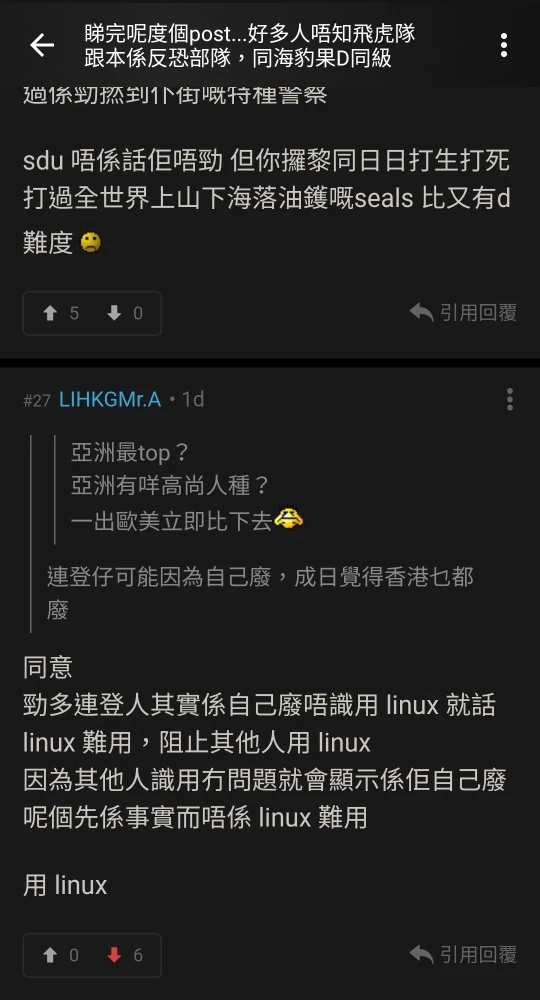This screenshot has width=540, height=1000.
Task: Open more options for post #27
Action: coord(509,399)
